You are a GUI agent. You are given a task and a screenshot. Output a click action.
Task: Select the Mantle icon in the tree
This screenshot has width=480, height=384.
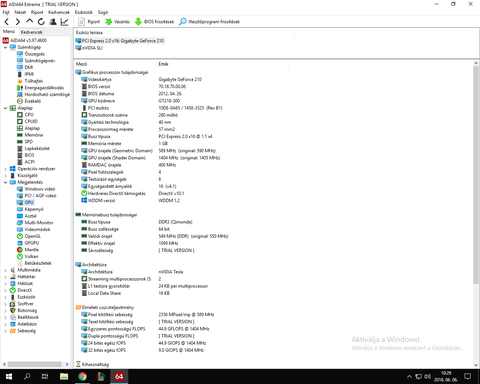pos(20,250)
